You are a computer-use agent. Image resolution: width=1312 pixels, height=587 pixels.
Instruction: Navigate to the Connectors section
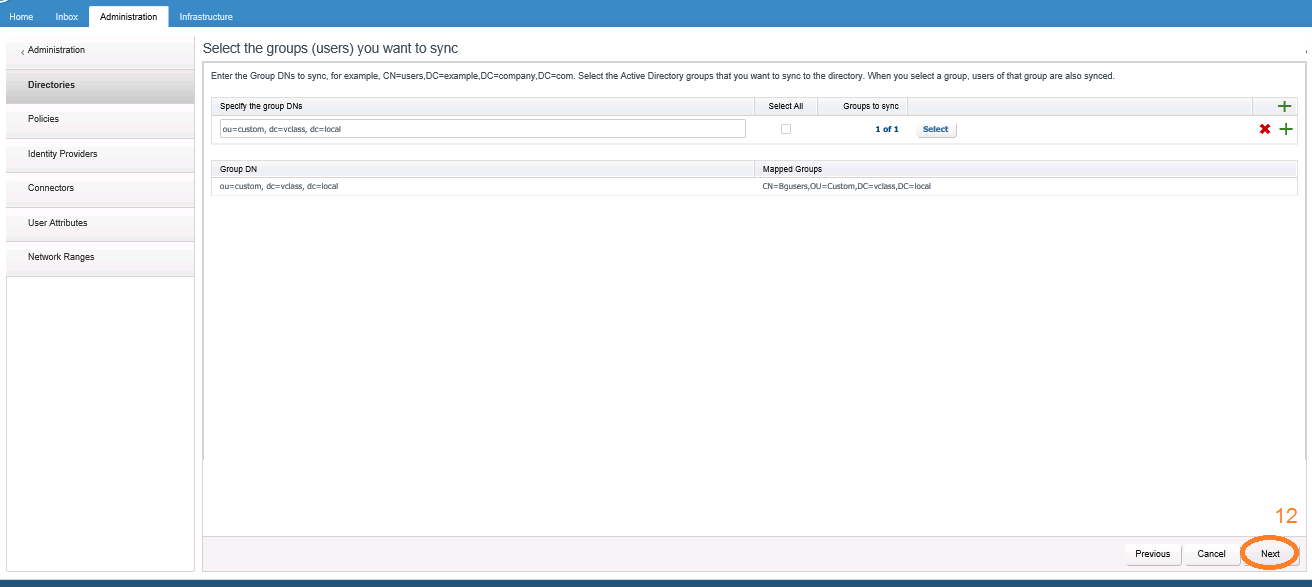pos(50,188)
